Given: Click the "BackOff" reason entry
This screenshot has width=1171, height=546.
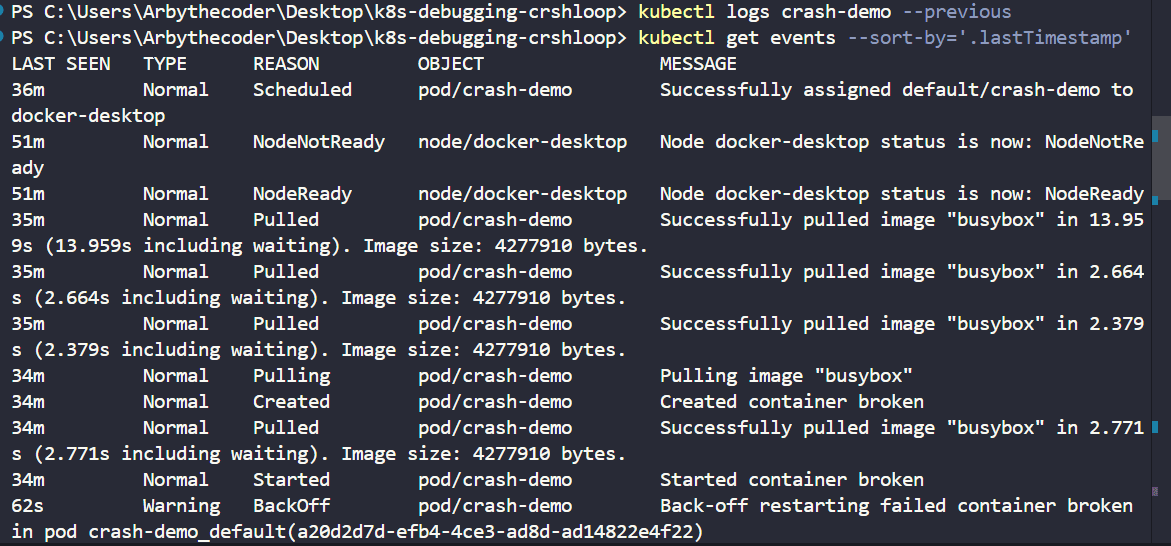Looking at the screenshot, I should tap(291, 506).
